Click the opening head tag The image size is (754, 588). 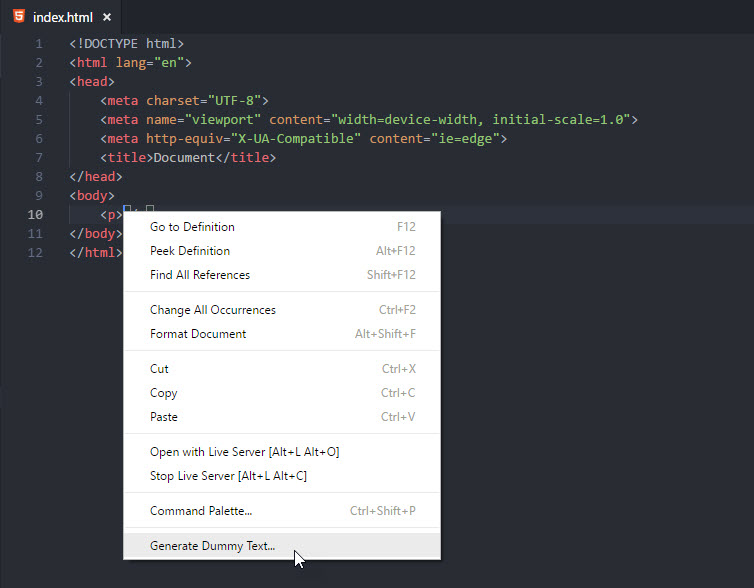click(92, 82)
